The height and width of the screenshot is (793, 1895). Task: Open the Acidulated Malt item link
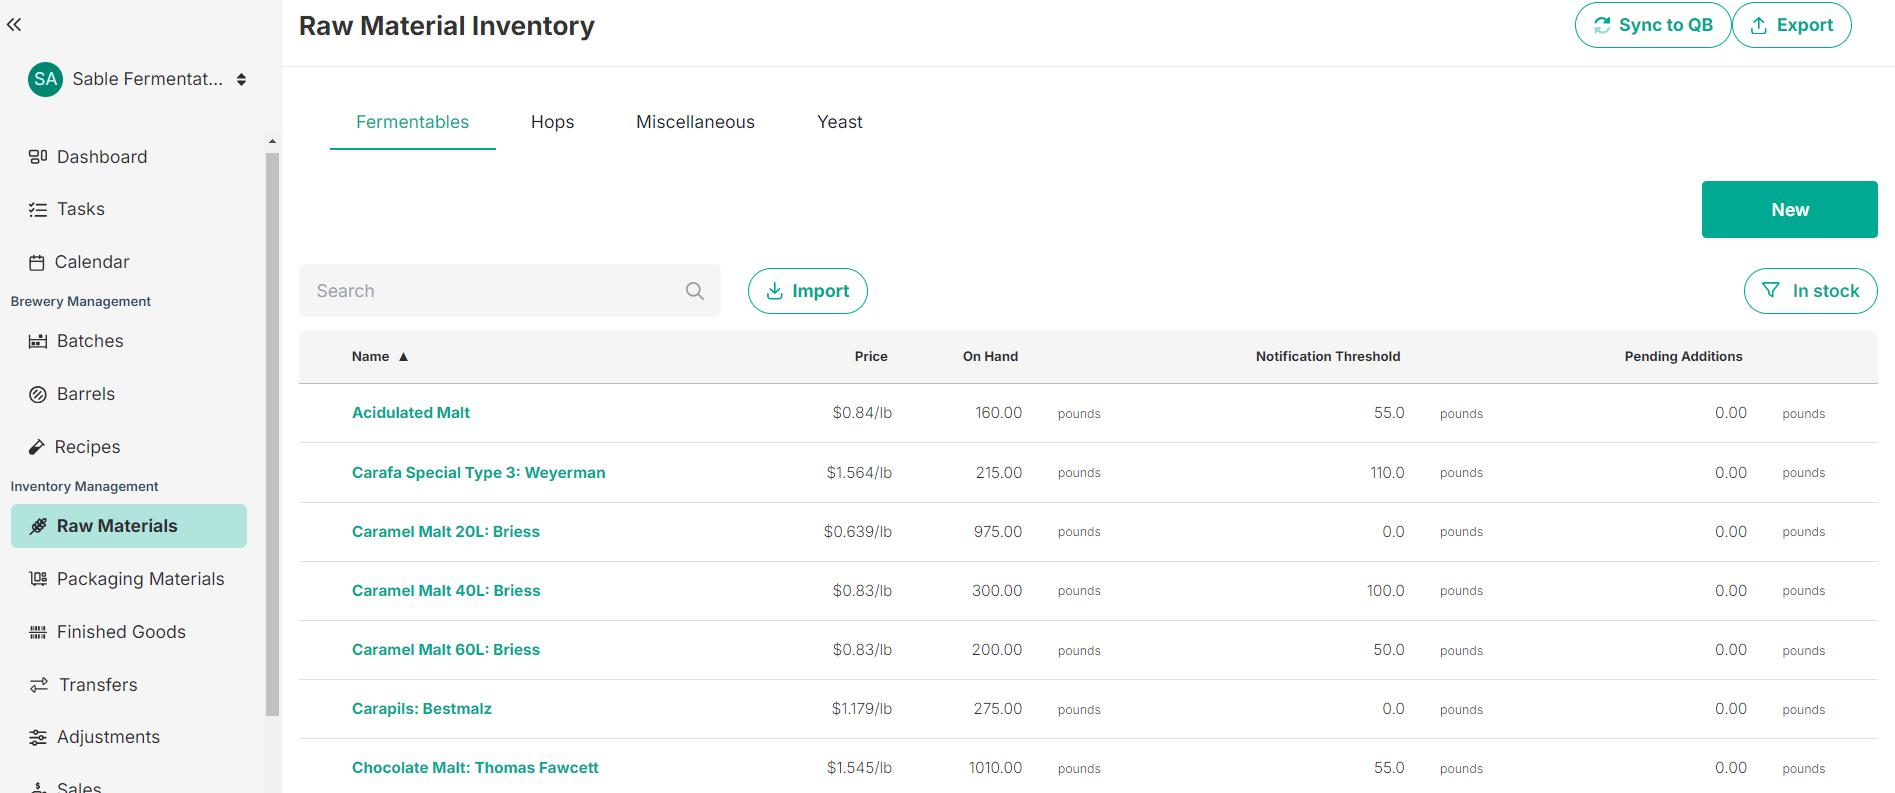tap(411, 413)
